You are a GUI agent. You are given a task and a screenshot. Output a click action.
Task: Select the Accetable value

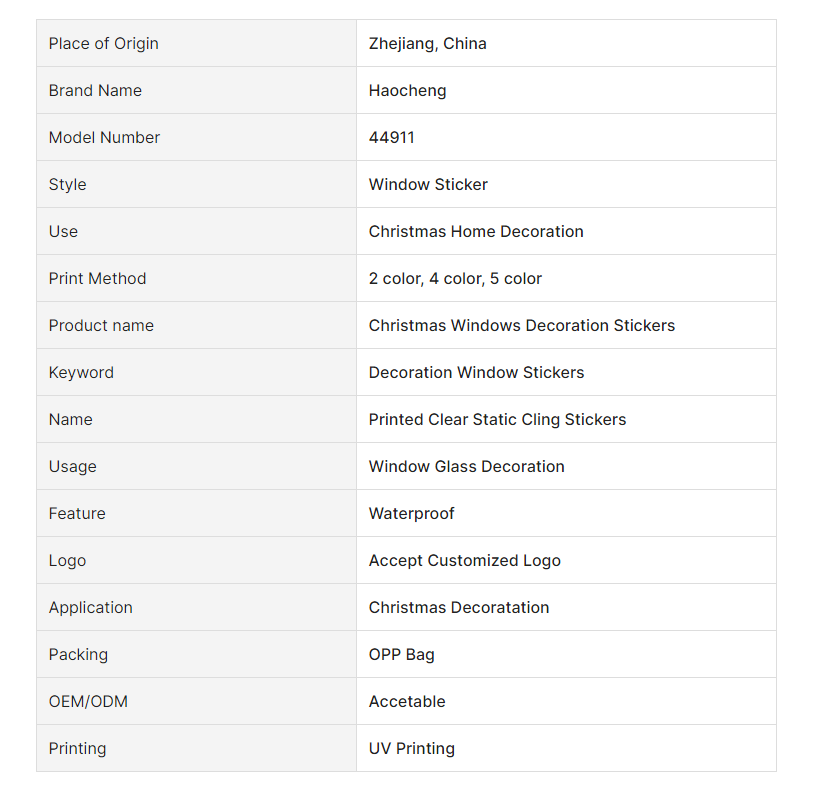[x=407, y=702]
